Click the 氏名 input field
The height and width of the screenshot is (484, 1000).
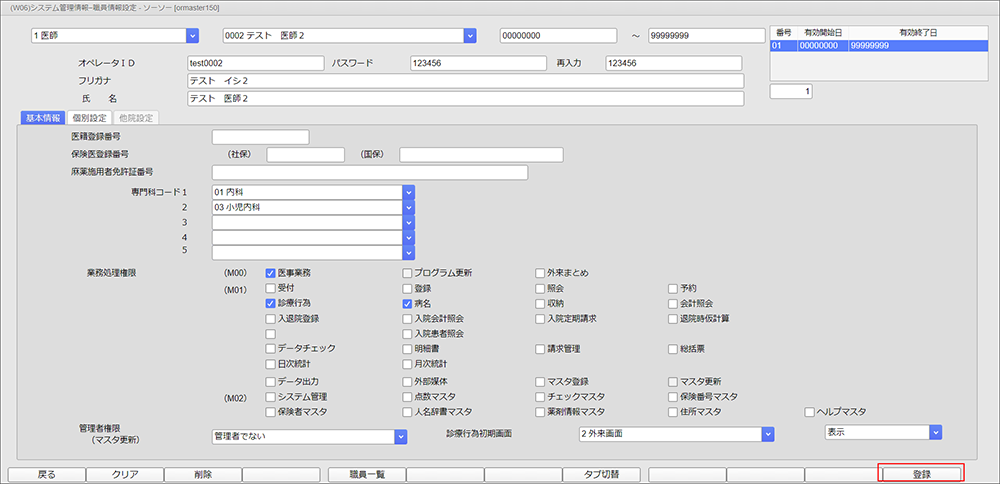tap(466, 99)
